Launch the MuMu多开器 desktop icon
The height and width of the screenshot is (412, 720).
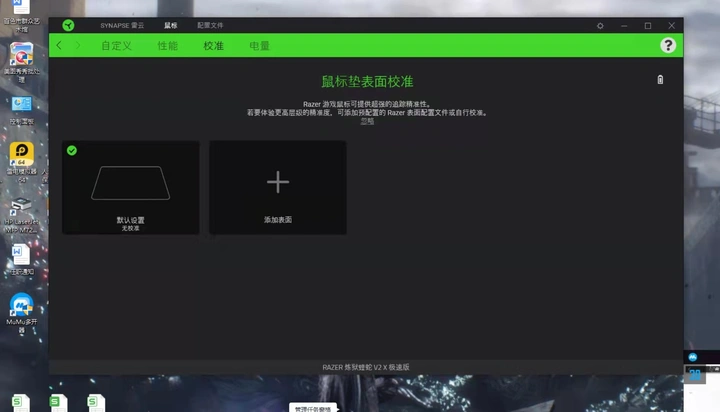[22, 313]
